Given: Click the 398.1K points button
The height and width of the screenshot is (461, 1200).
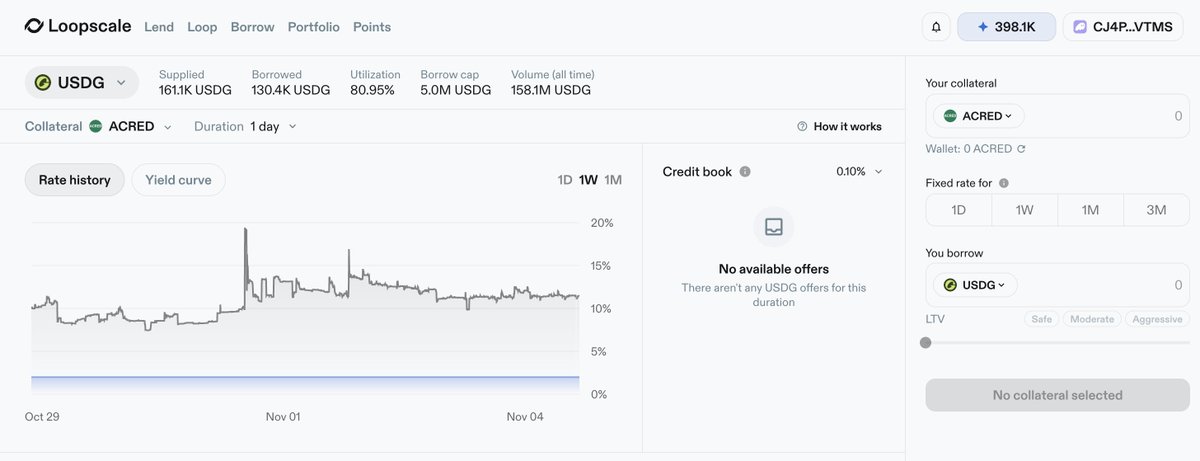Looking at the screenshot, I should click(x=1006, y=27).
